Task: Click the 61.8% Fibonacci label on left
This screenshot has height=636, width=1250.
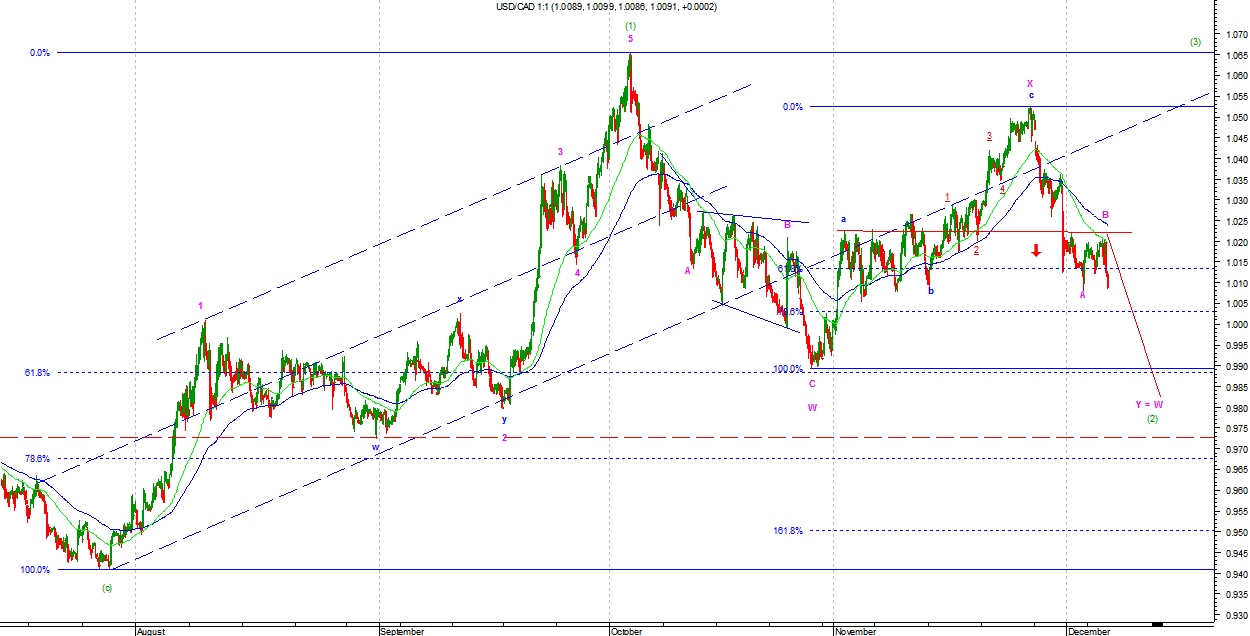Action: click(37, 372)
